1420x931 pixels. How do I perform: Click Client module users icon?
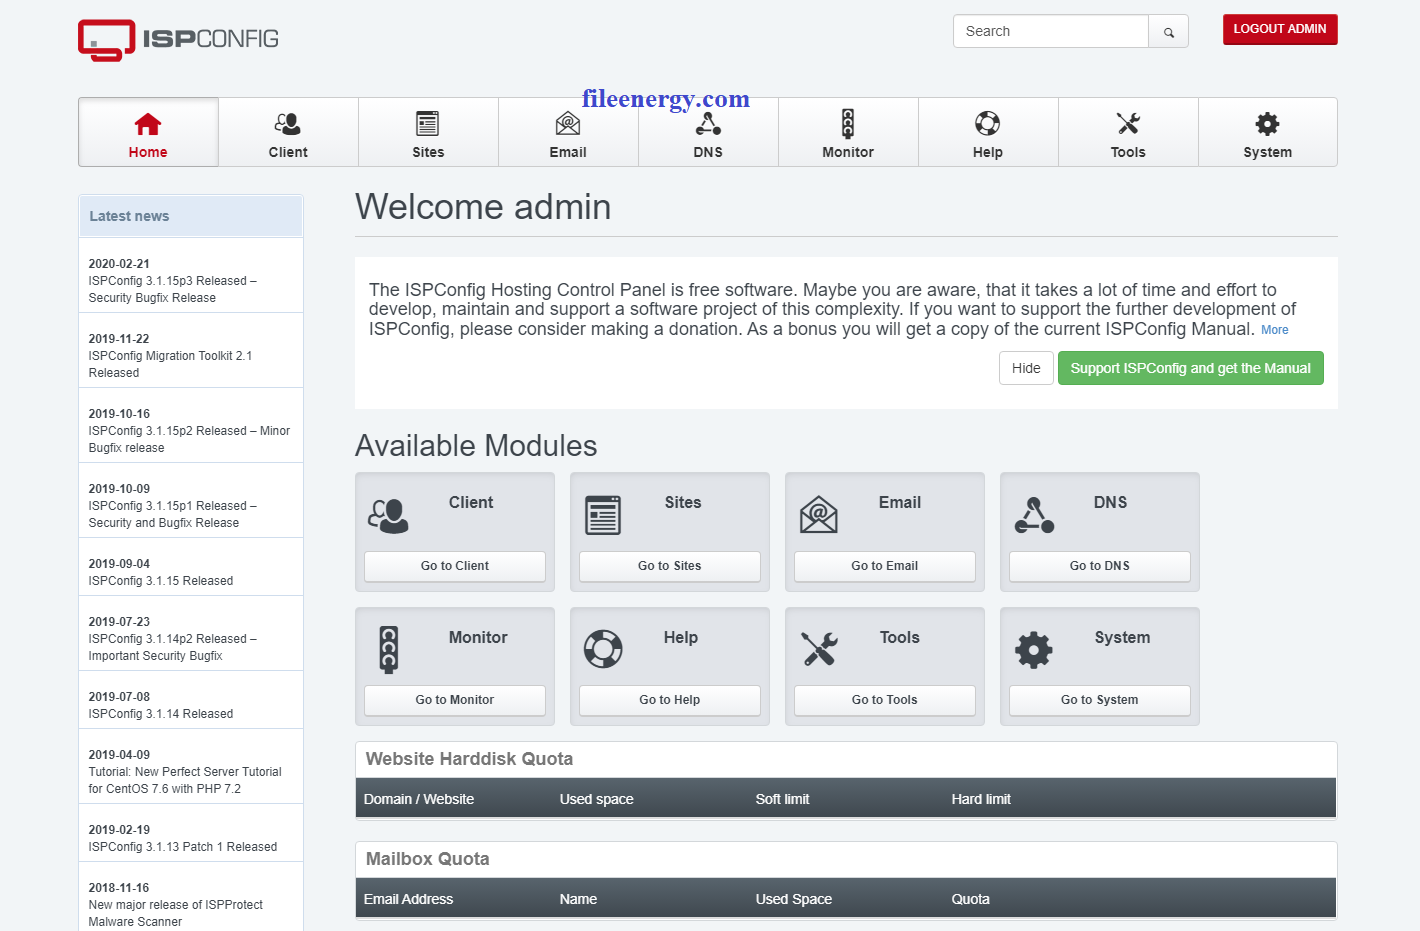tap(388, 515)
